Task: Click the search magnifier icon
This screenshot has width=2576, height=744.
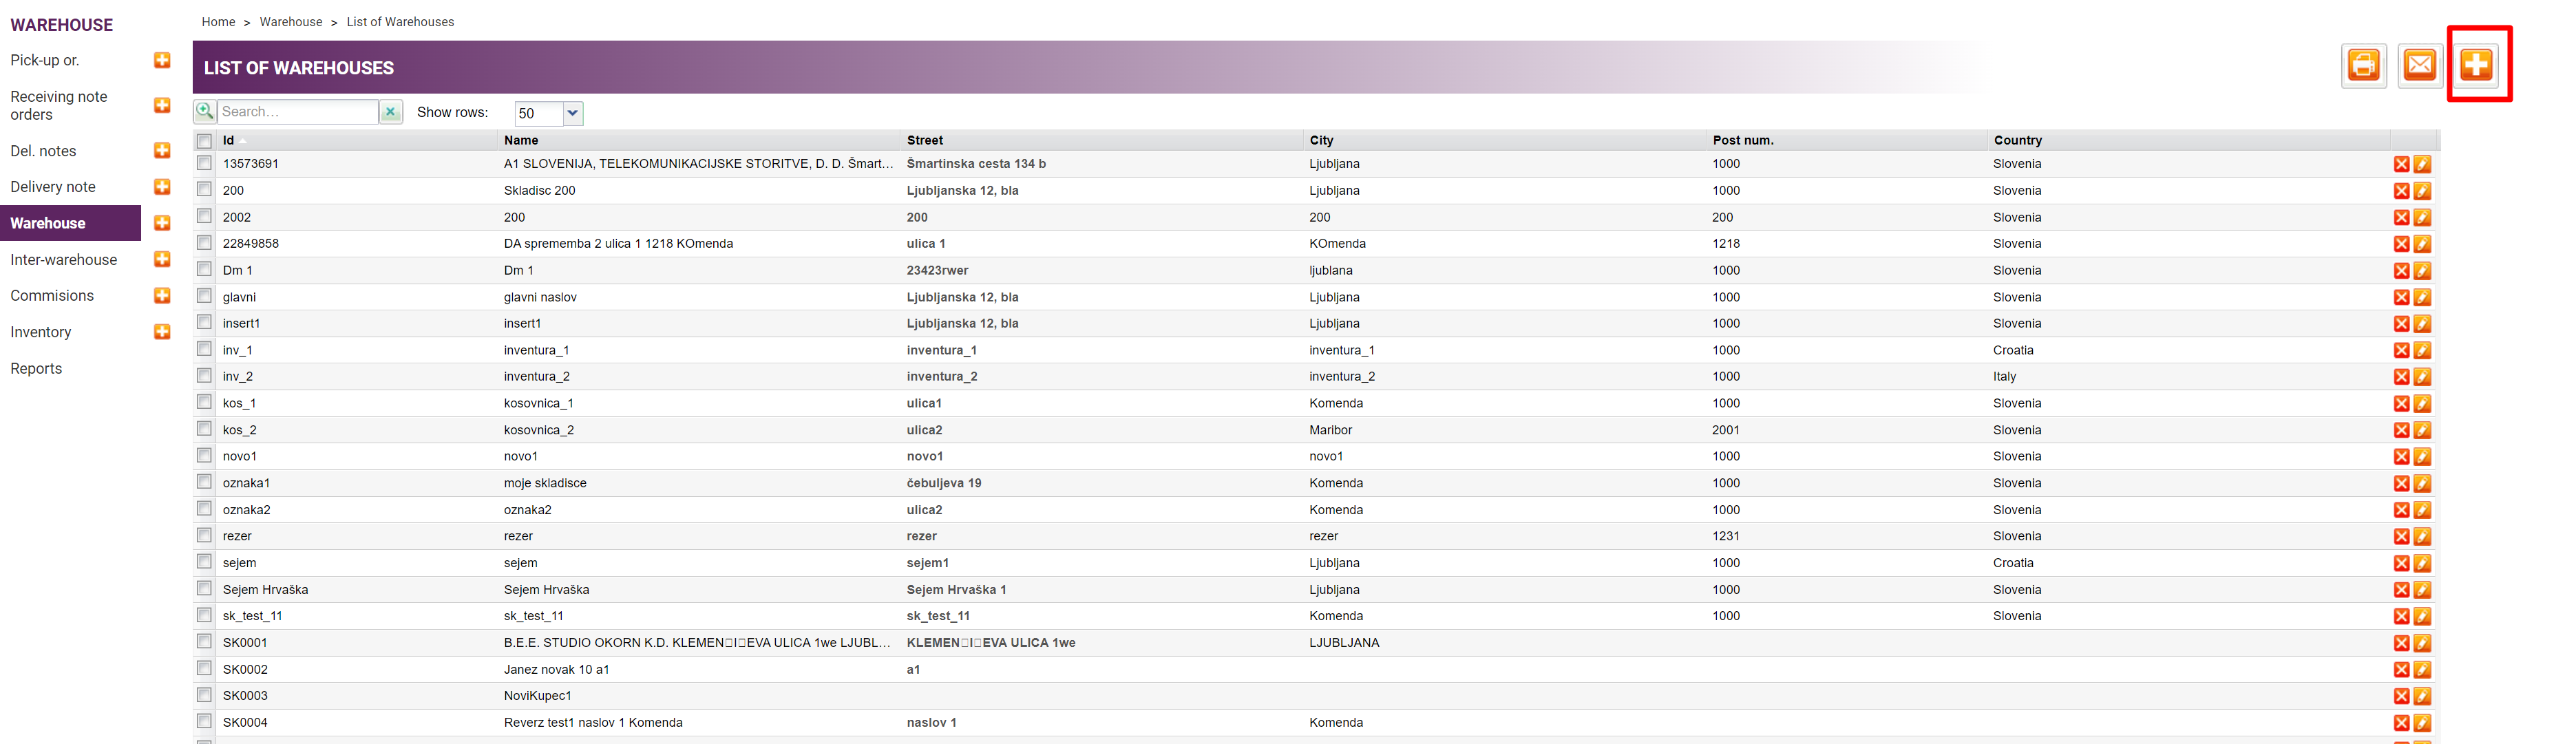Action: tap(205, 111)
